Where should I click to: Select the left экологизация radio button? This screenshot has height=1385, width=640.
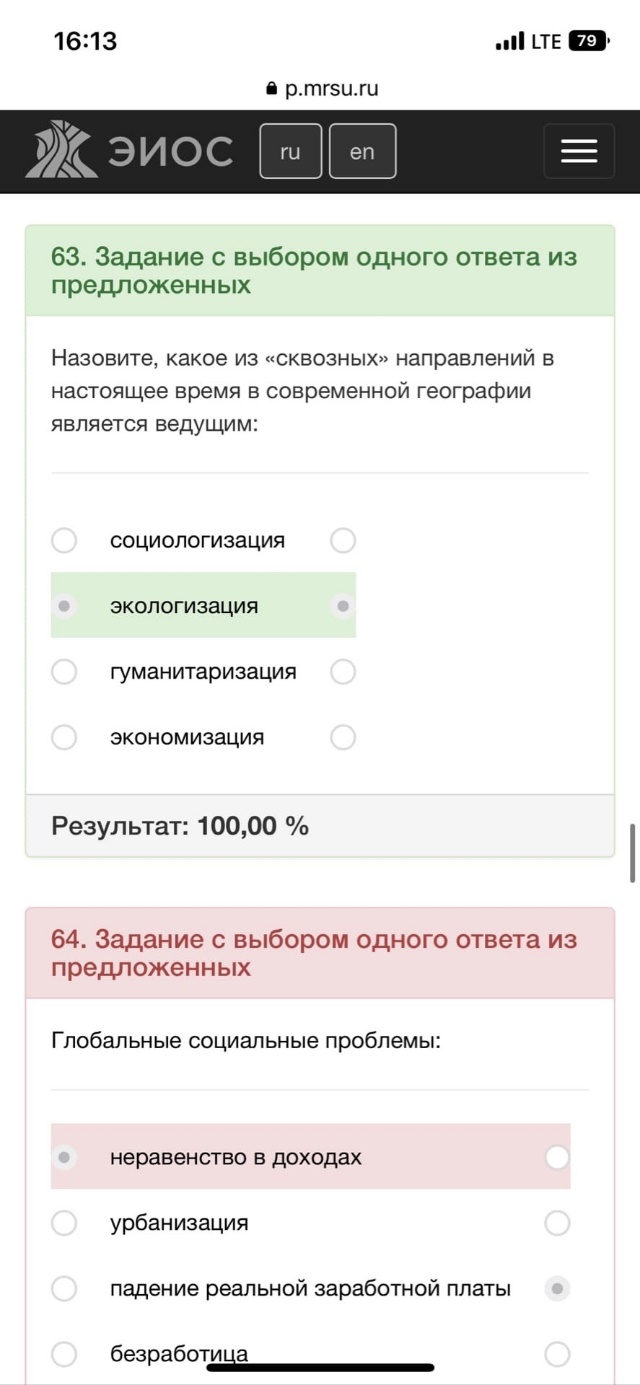pos(64,606)
